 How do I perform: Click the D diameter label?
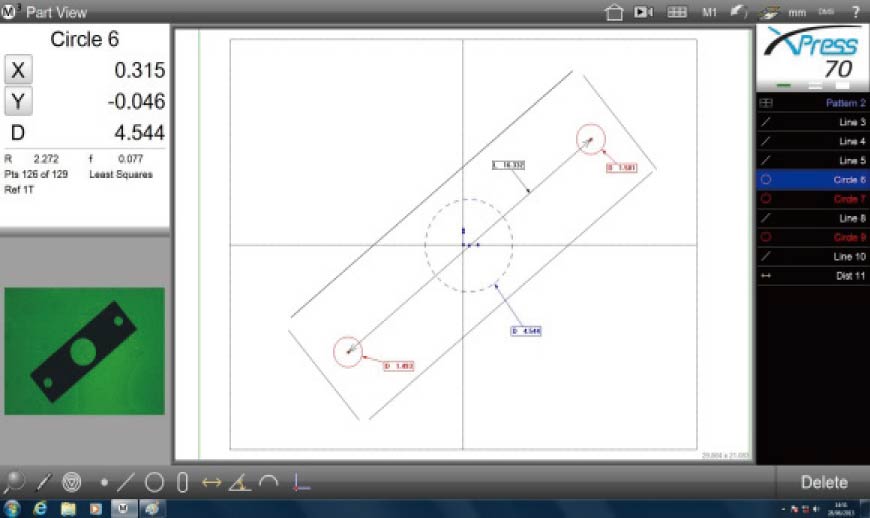point(18,133)
